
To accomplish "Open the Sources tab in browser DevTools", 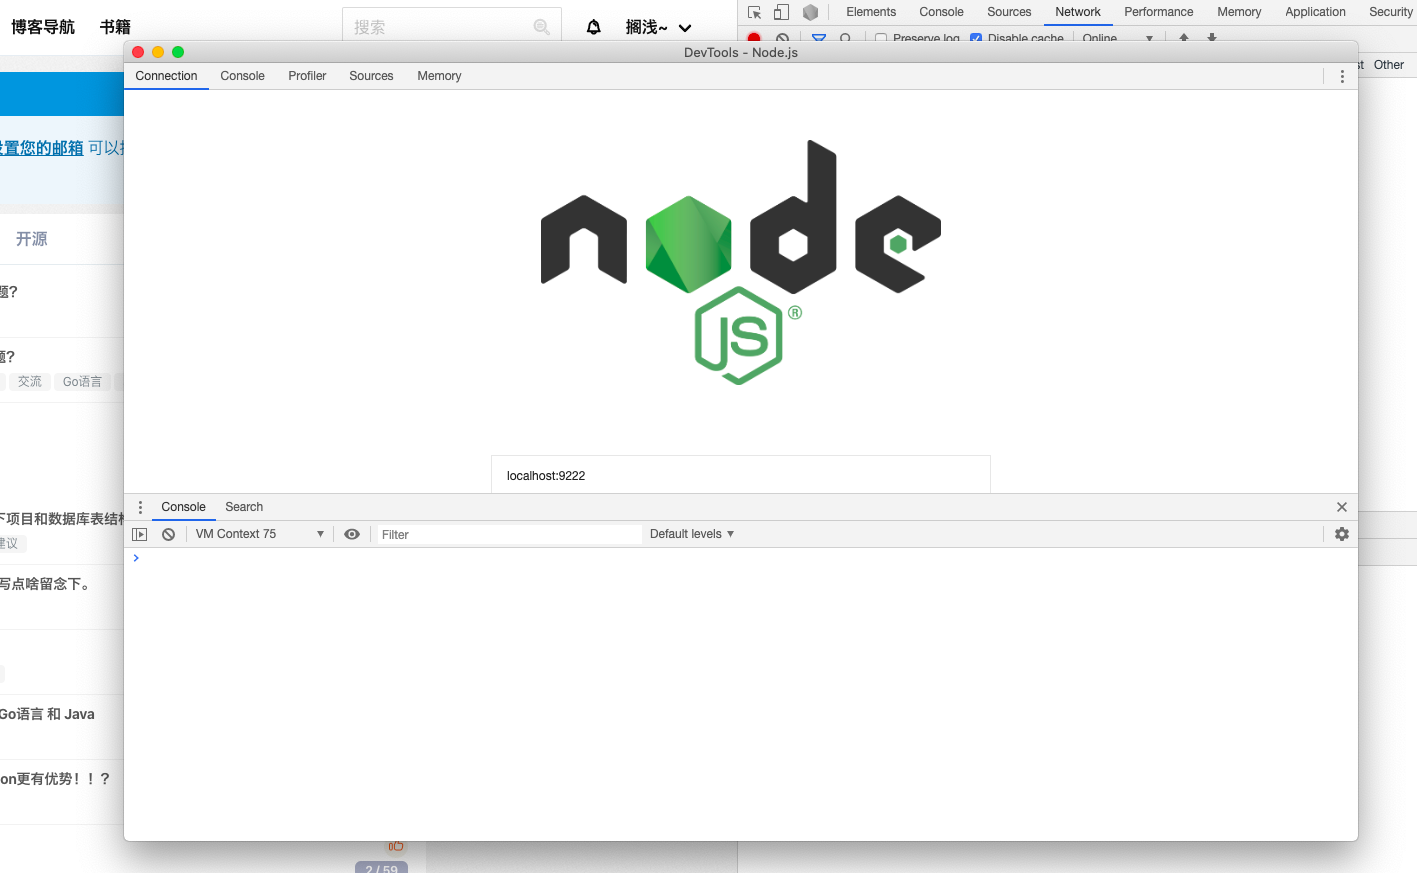I will (1009, 12).
